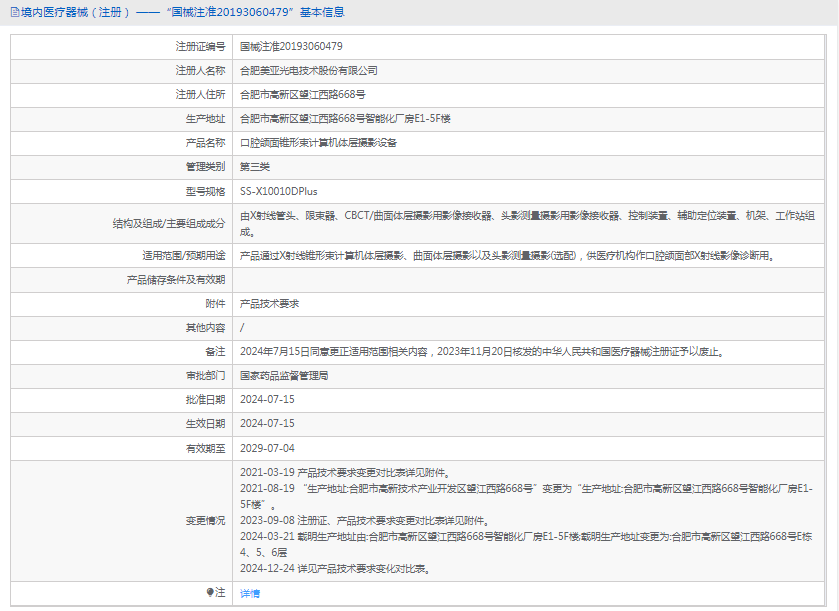Open the 详情 link in the 注 row
Viewport: 839px width, 611px height.
point(250,593)
